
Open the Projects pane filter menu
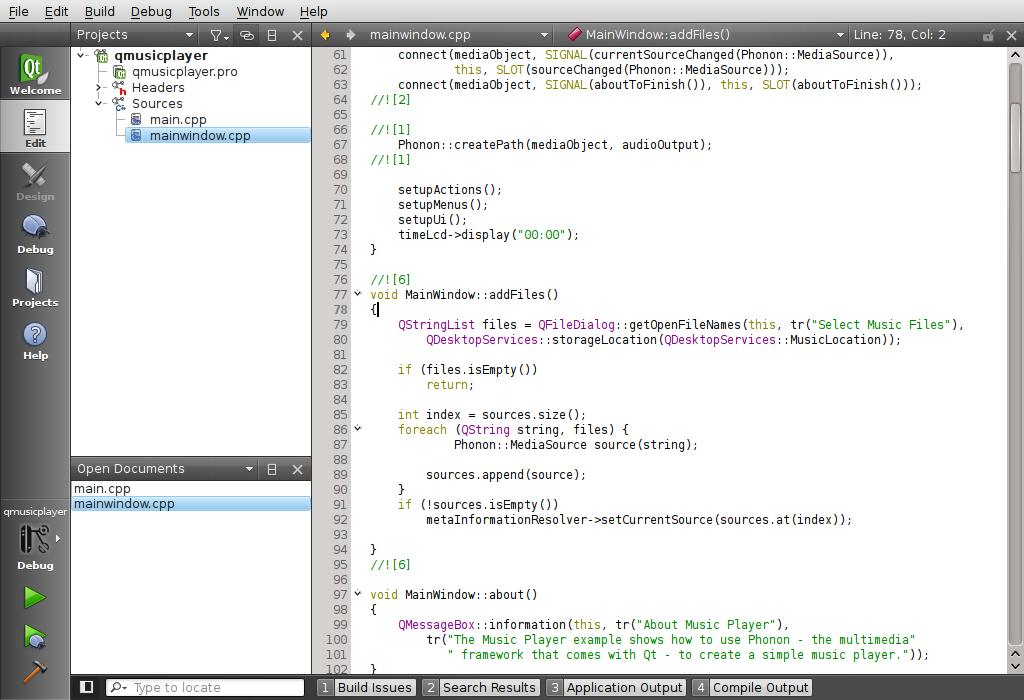pos(219,35)
